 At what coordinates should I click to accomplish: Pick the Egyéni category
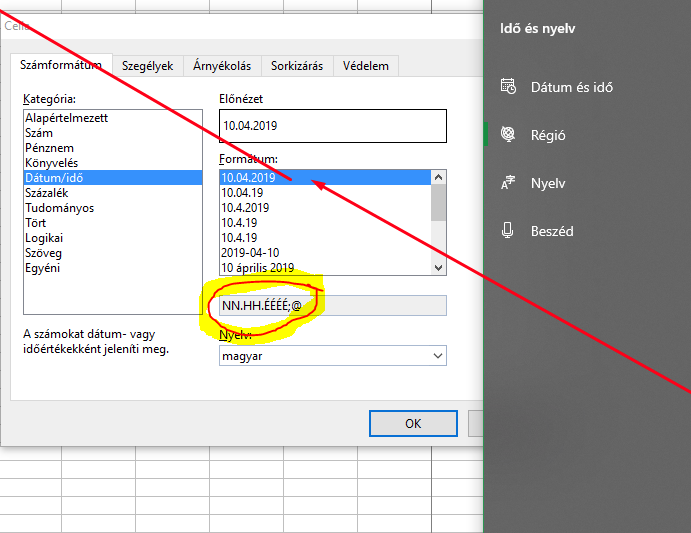pos(46,268)
